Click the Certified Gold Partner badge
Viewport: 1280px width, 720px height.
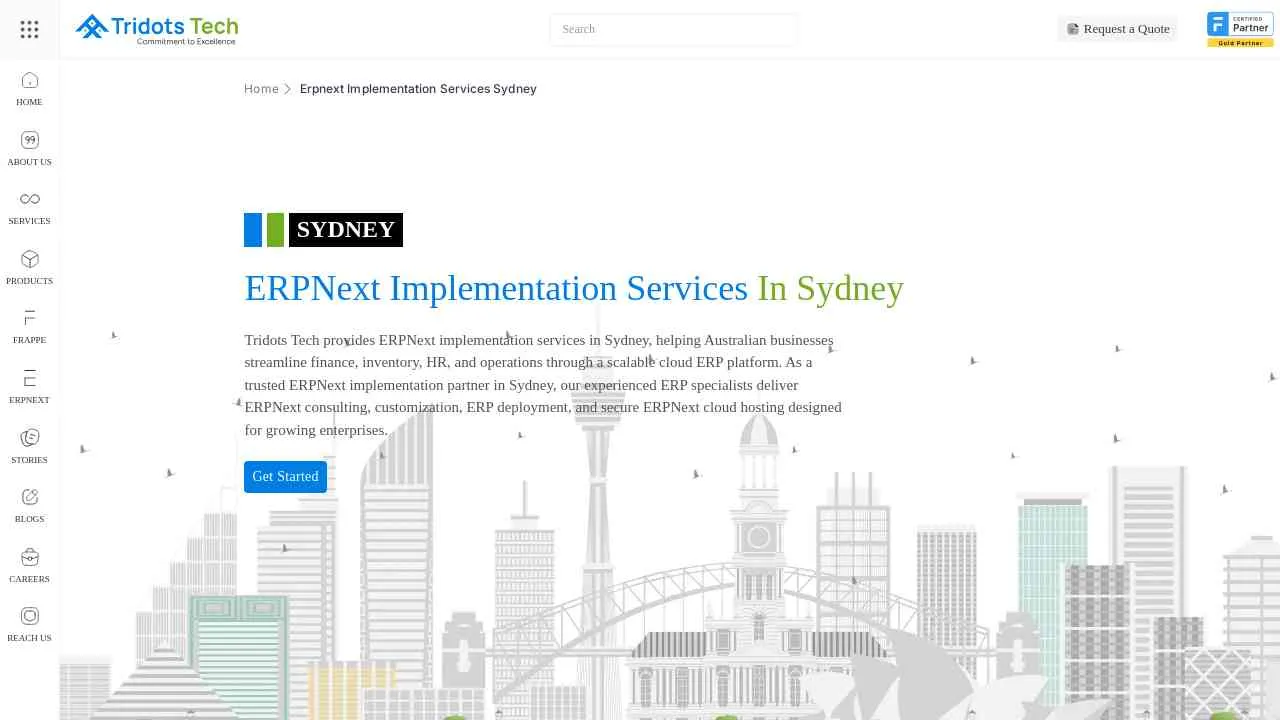click(1240, 29)
